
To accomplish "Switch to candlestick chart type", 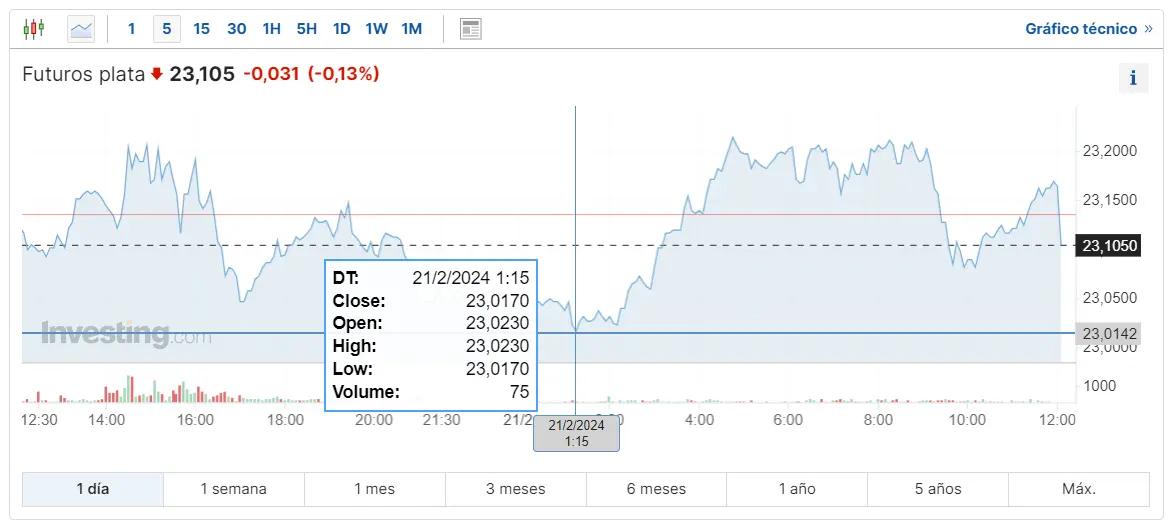I will pyautogui.click(x=33, y=29).
